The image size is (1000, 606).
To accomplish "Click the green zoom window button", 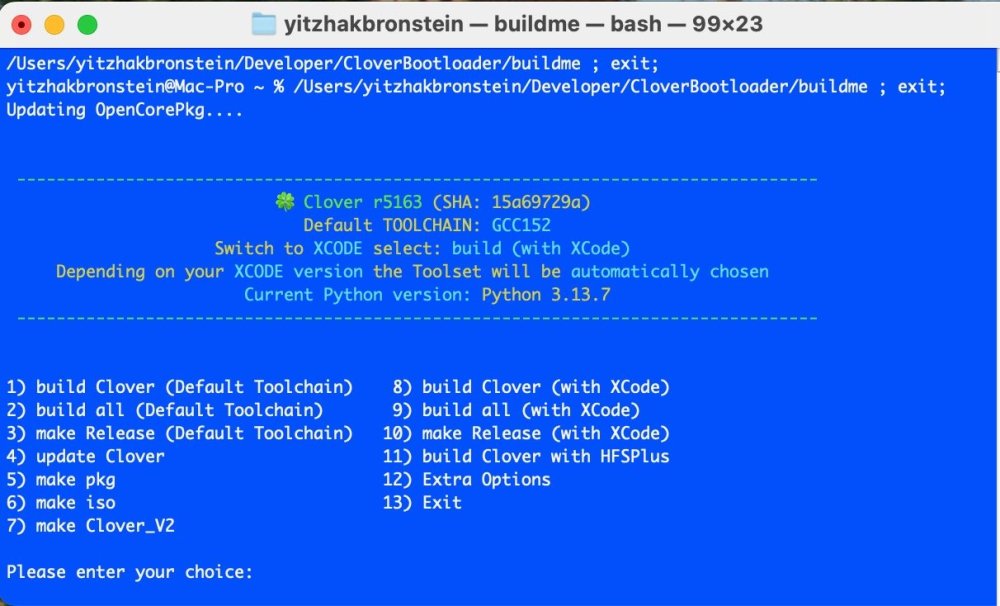I will (x=87, y=25).
